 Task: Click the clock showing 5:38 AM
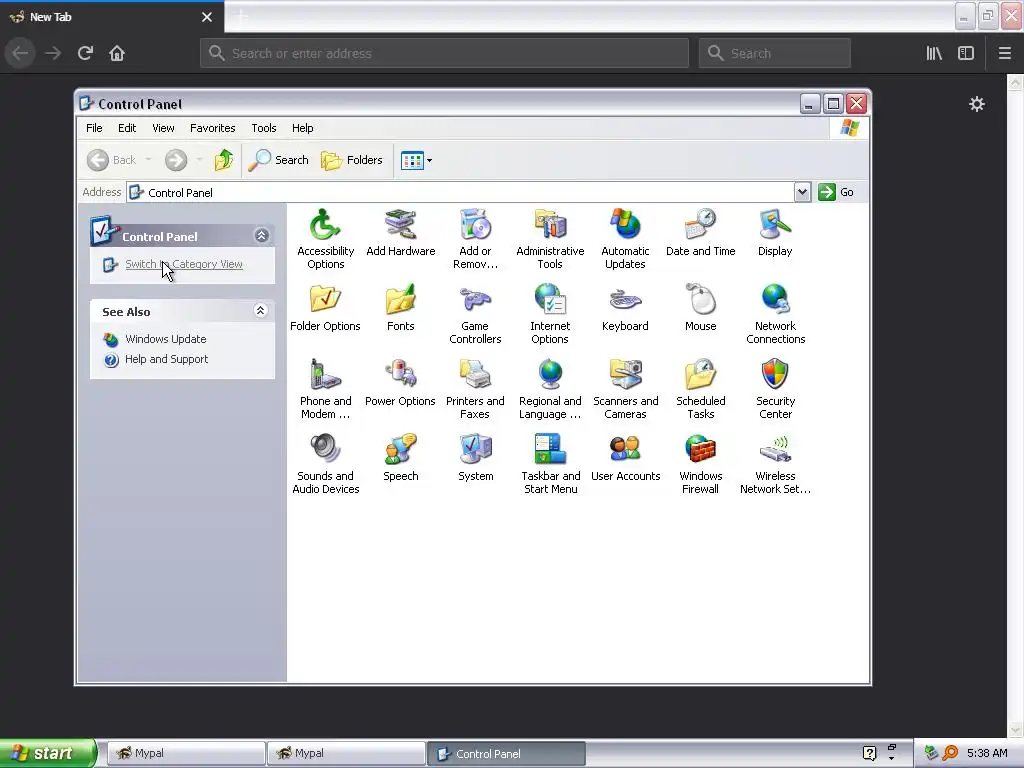(986, 753)
